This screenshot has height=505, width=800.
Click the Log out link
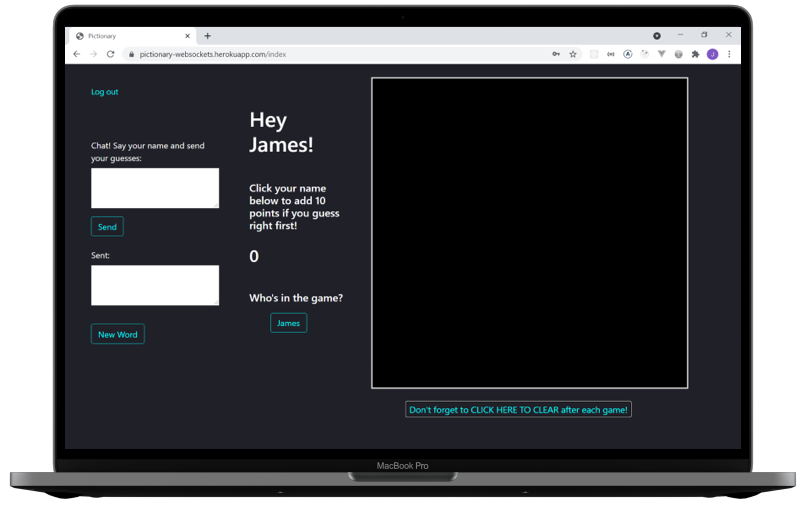[x=104, y=92]
